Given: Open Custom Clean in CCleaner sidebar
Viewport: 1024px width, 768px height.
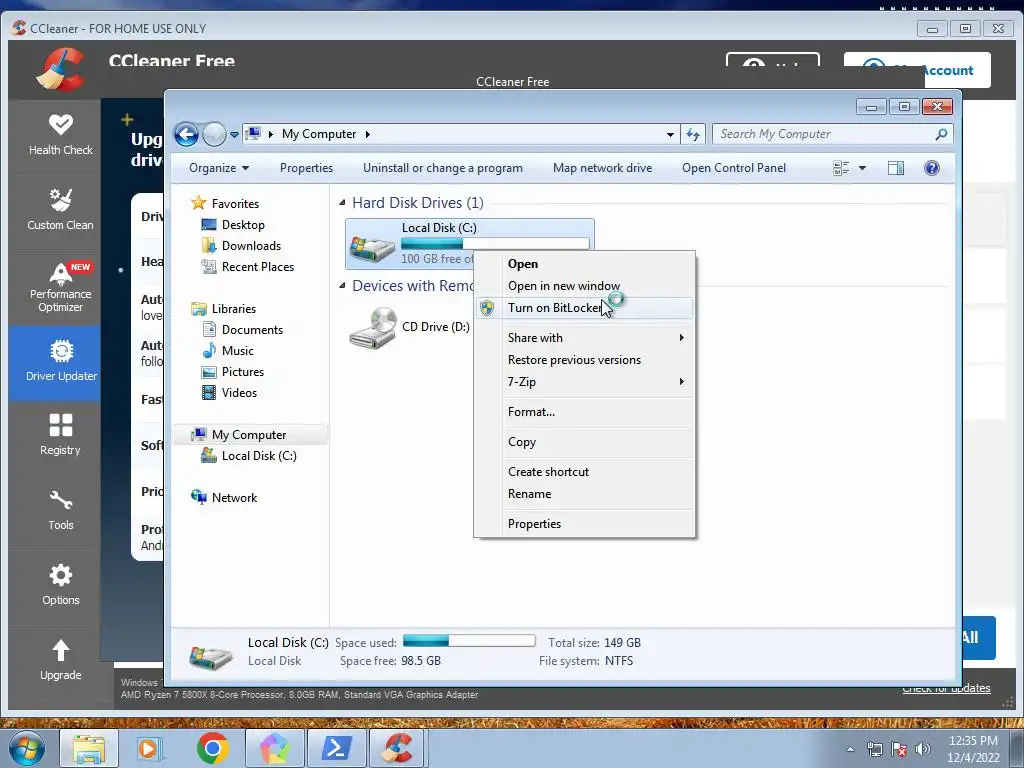Looking at the screenshot, I should [x=60, y=210].
